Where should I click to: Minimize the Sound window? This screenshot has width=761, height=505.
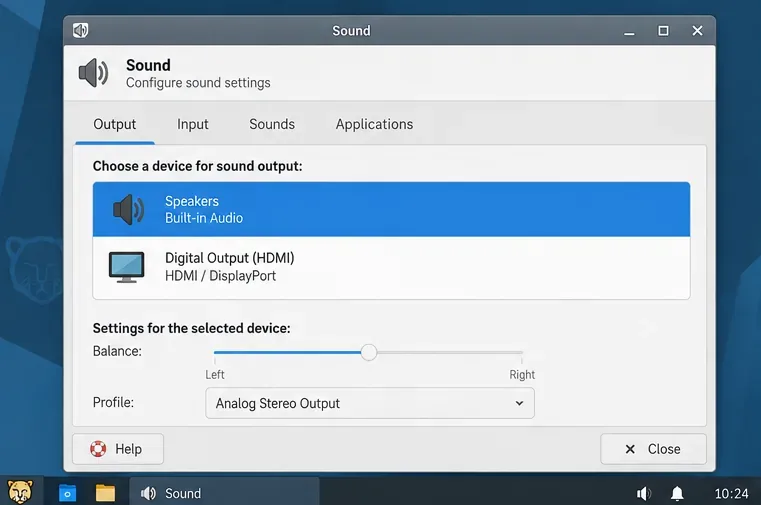pyautogui.click(x=629, y=32)
